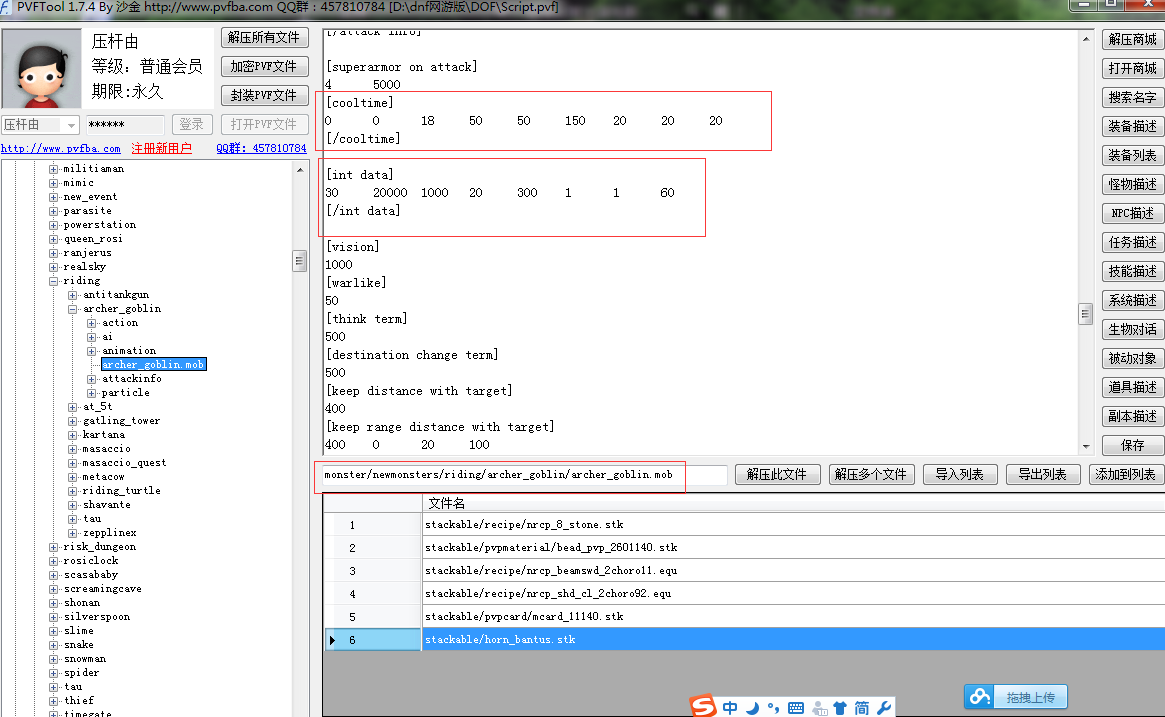This screenshot has width=1165, height=717.
Task: Expand the attackinfo folder under archer_goblin
Action: tap(91, 379)
